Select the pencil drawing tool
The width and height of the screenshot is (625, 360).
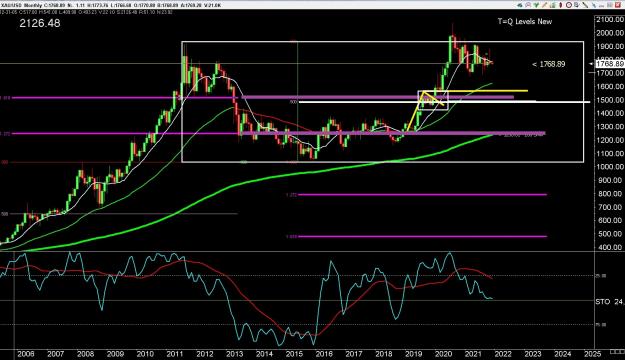click(544, 5)
